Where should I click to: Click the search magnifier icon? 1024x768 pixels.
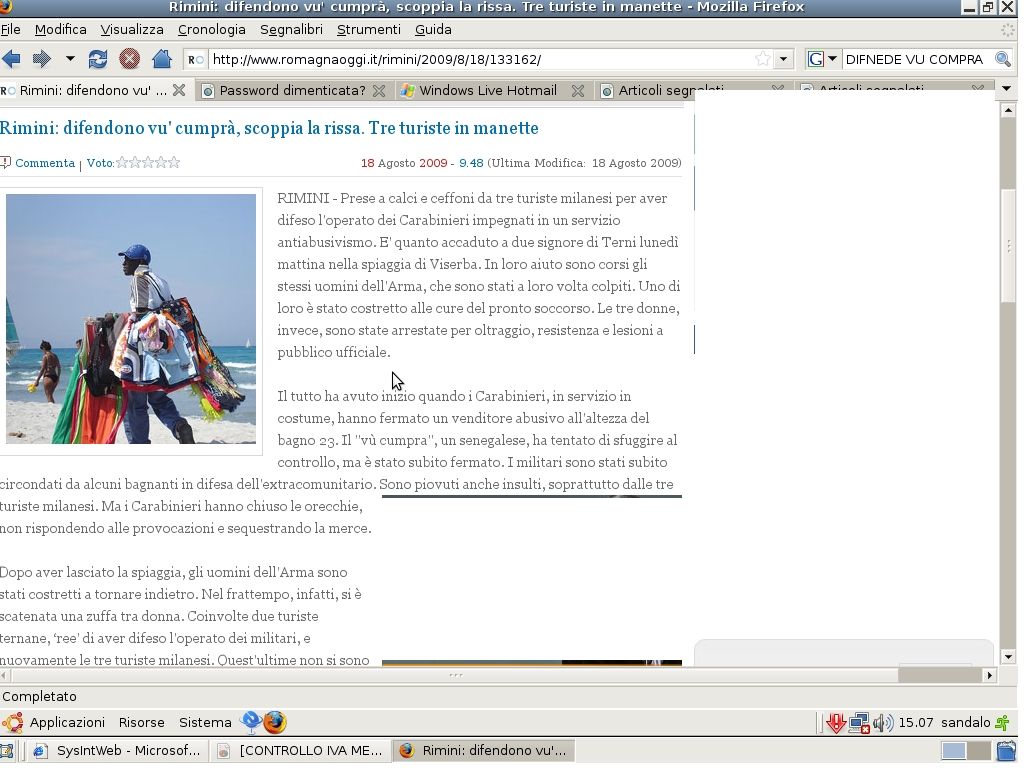(1002, 59)
